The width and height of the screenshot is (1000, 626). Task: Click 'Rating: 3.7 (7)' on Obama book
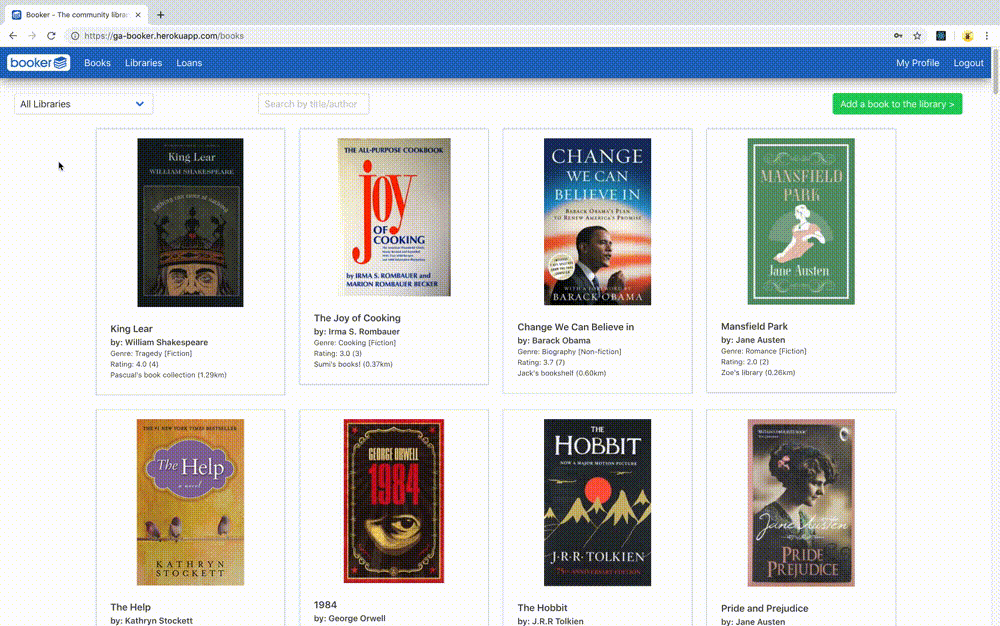[x=541, y=362]
